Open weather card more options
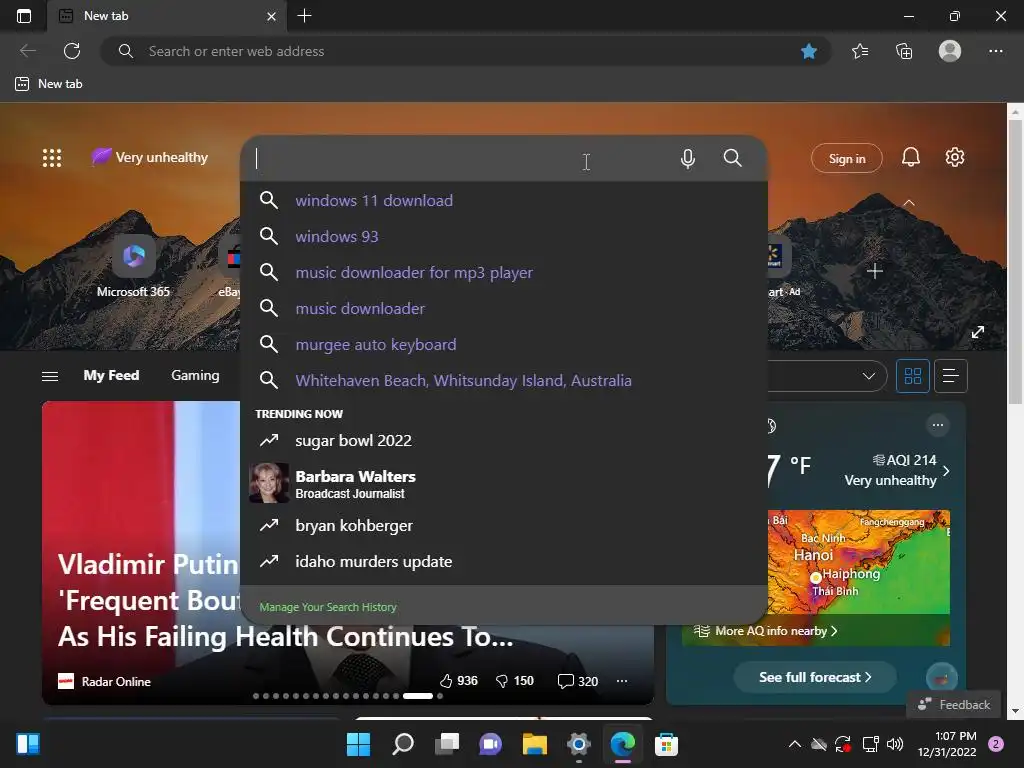Image resolution: width=1024 pixels, height=768 pixels. pos(938,425)
